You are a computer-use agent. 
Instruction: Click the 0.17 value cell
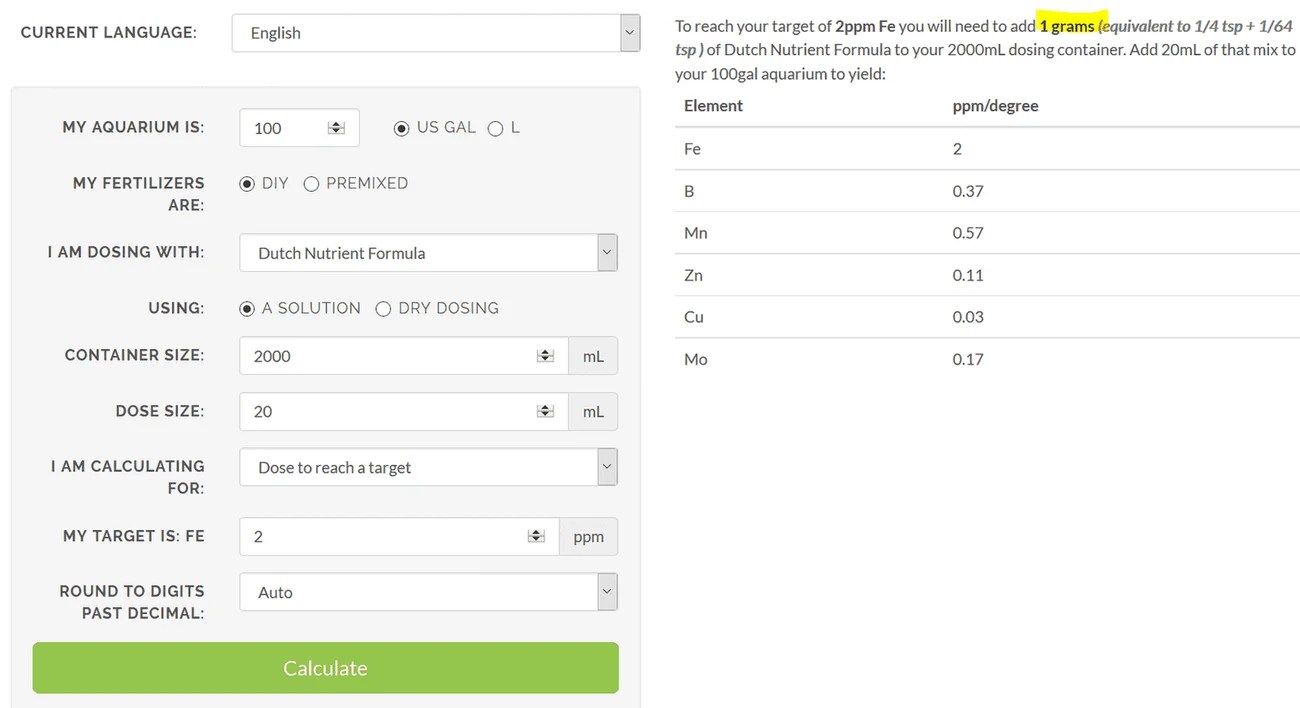tap(968, 359)
